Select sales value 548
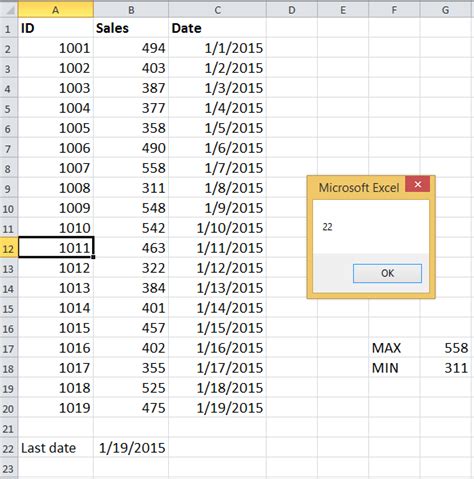This screenshot has height=479, width=474. pos(131,208)
